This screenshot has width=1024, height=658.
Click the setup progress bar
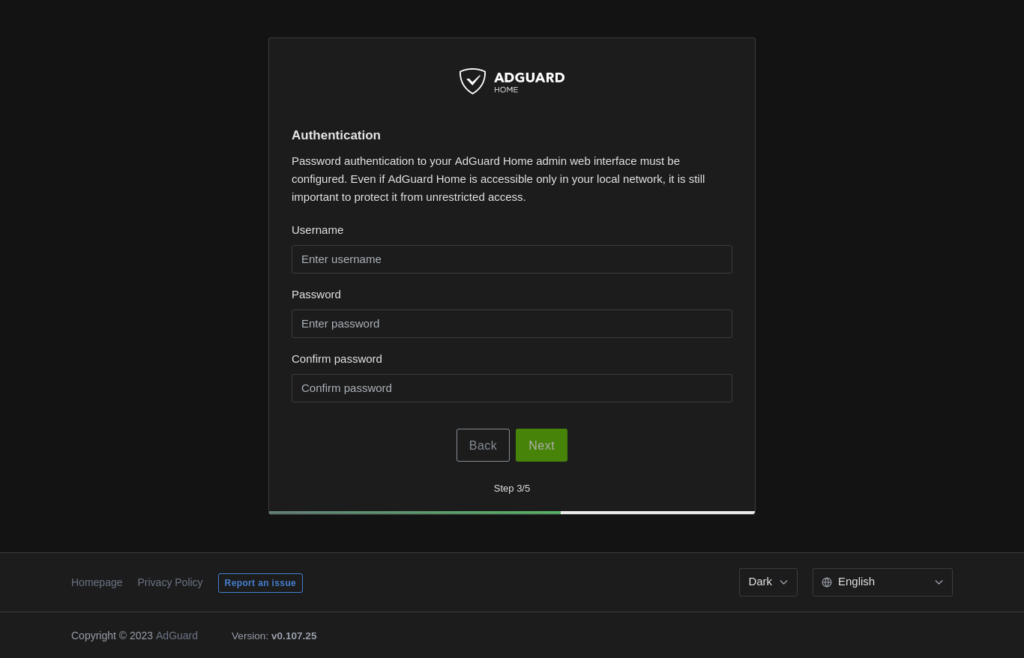(511, 512)
